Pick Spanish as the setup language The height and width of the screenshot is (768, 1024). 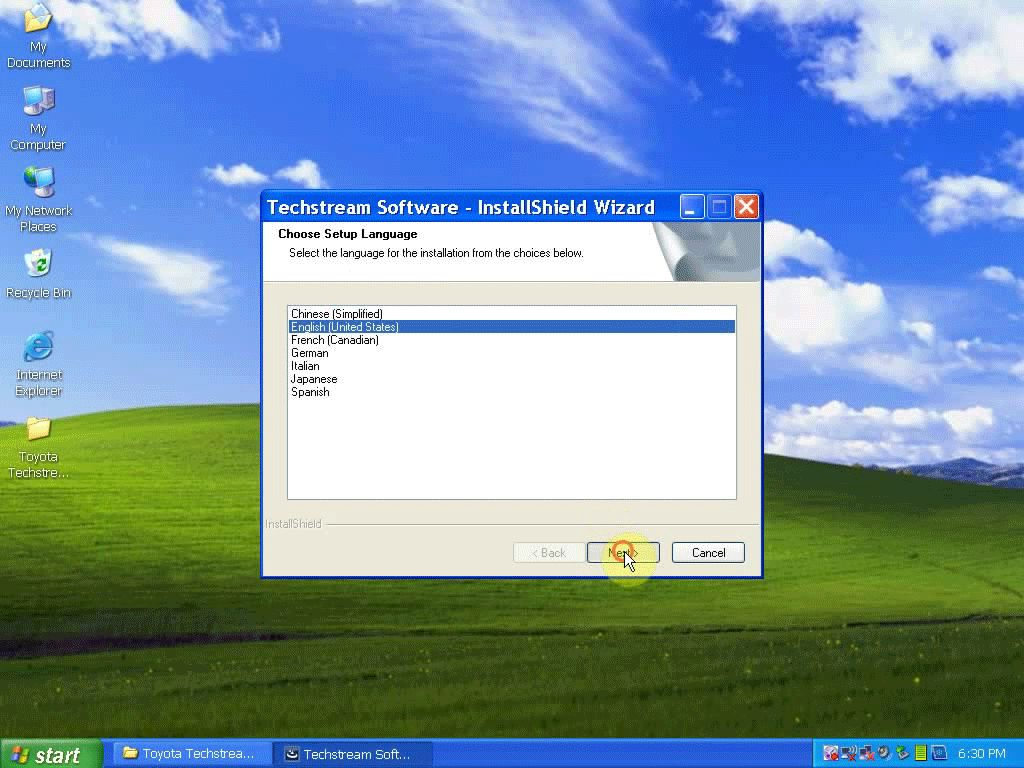click(511, 392)
